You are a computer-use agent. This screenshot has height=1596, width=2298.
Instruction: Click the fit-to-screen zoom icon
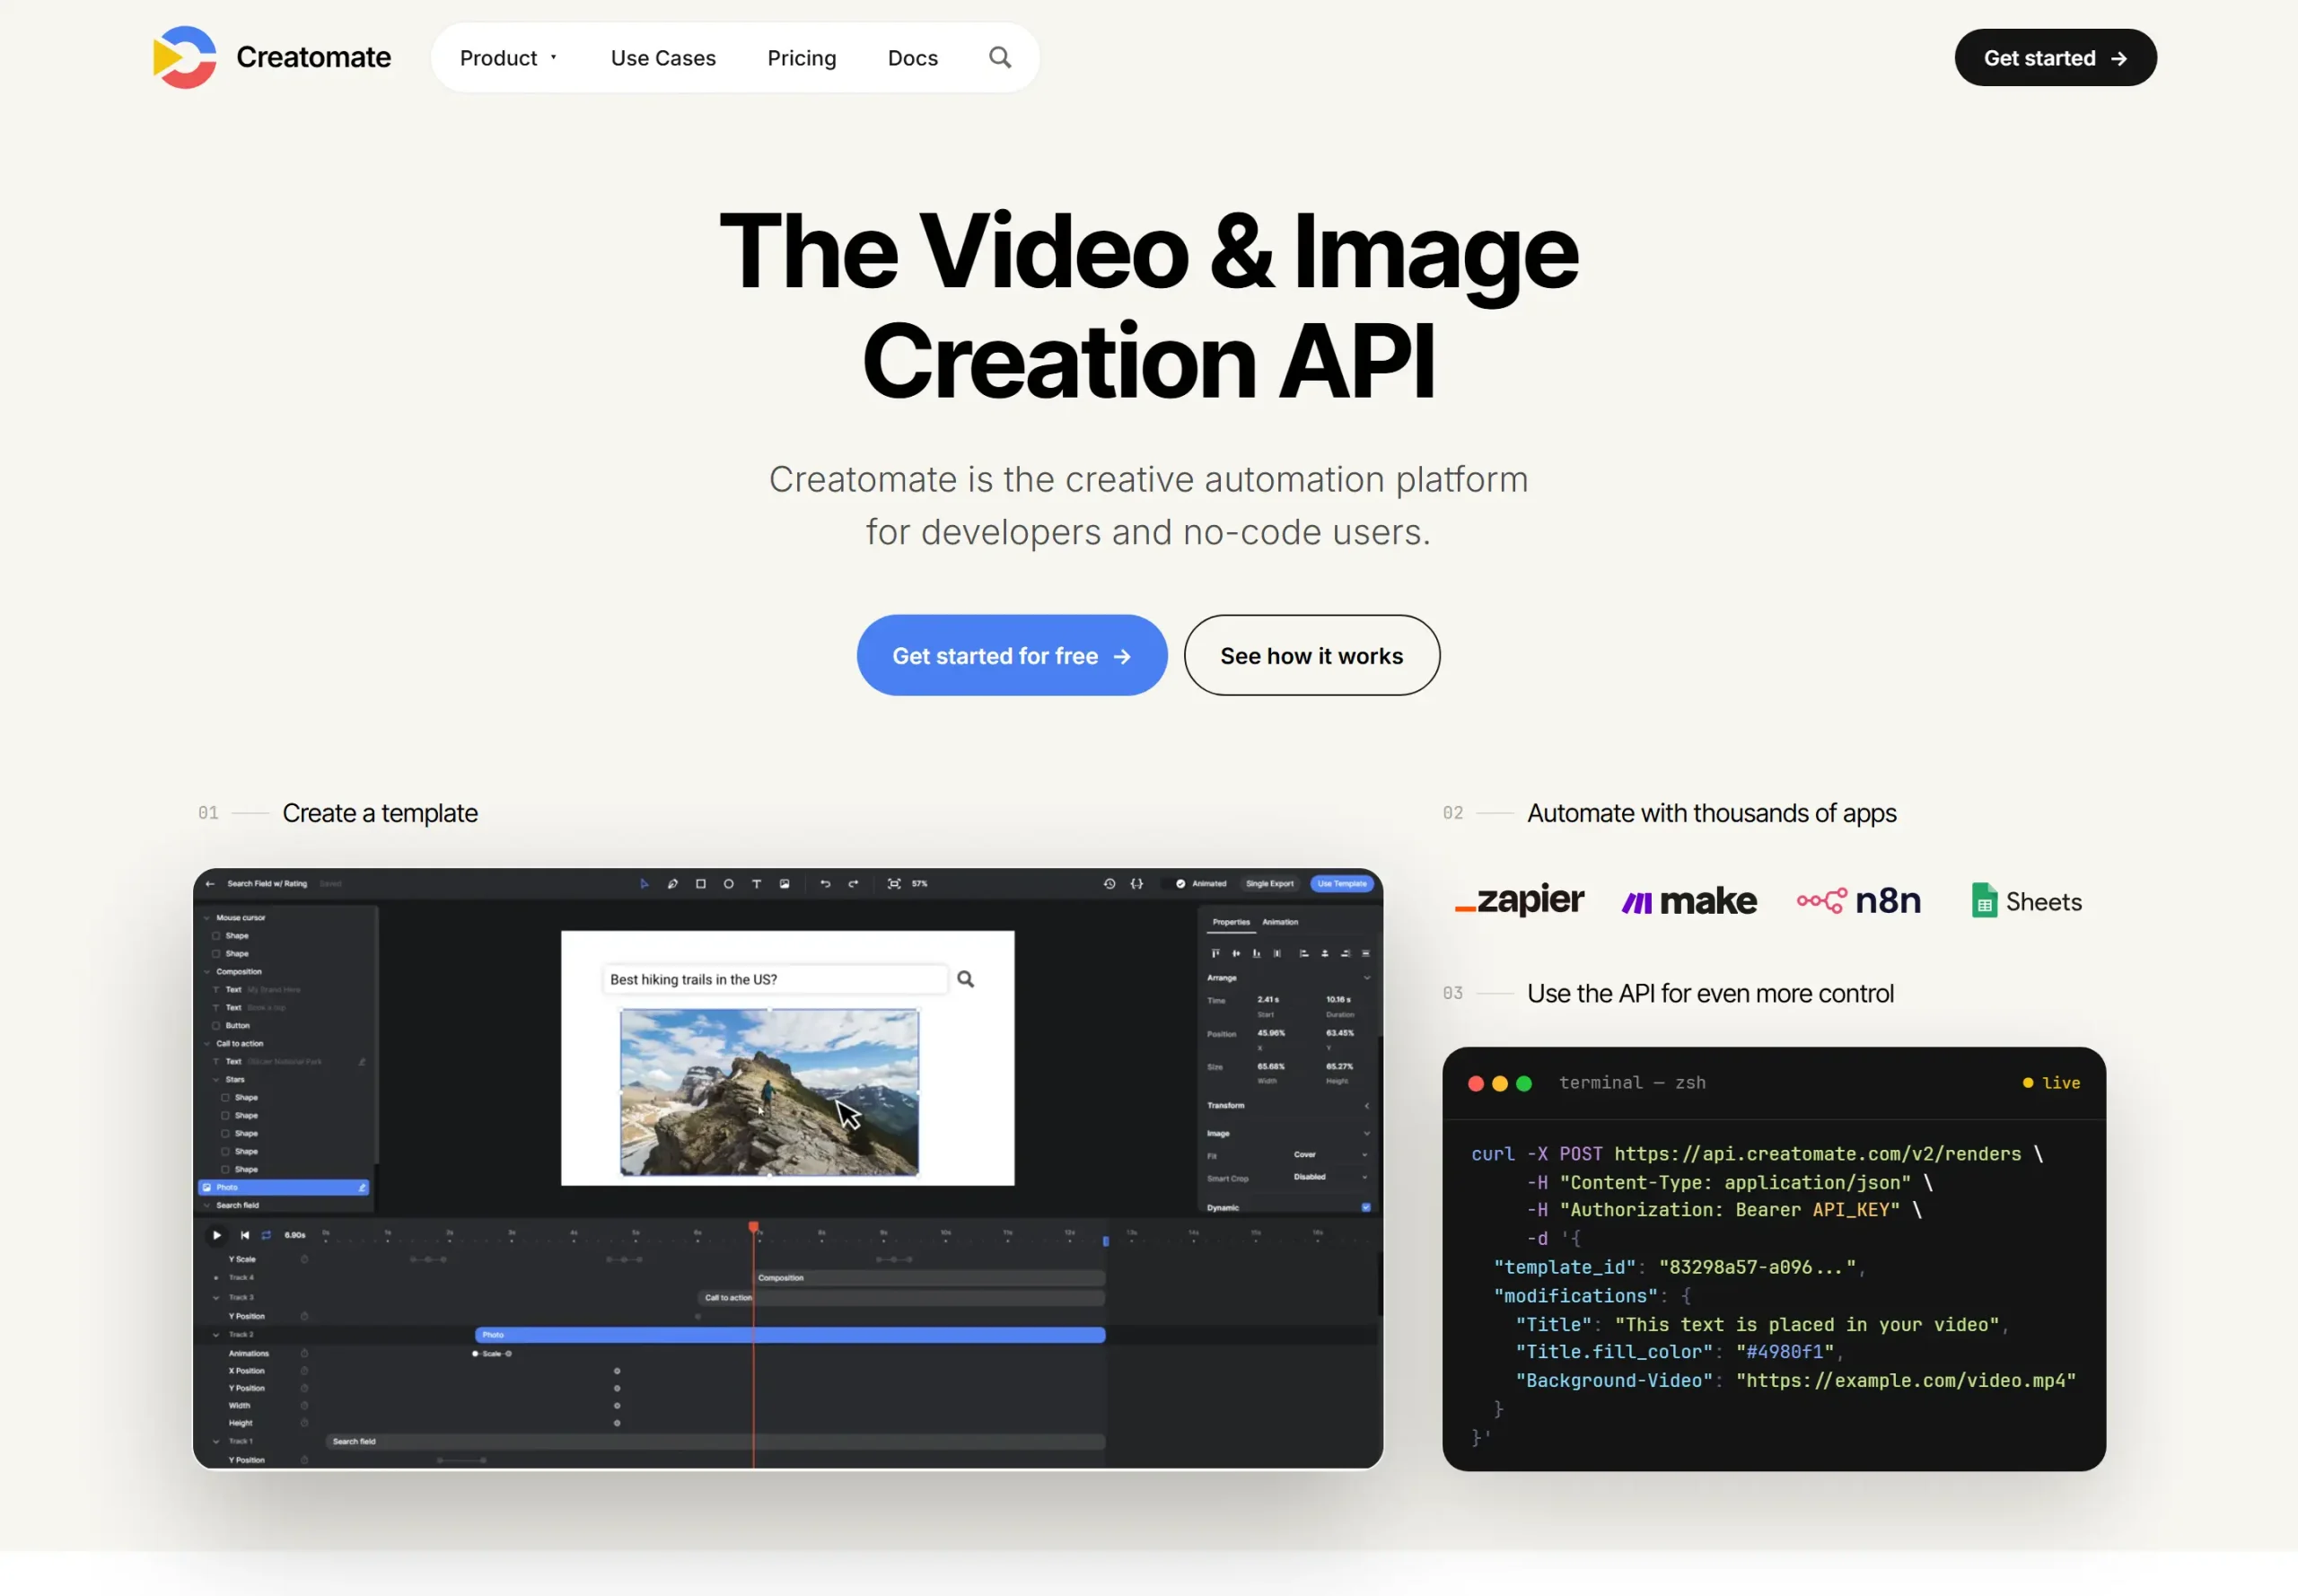pos(894,884)
